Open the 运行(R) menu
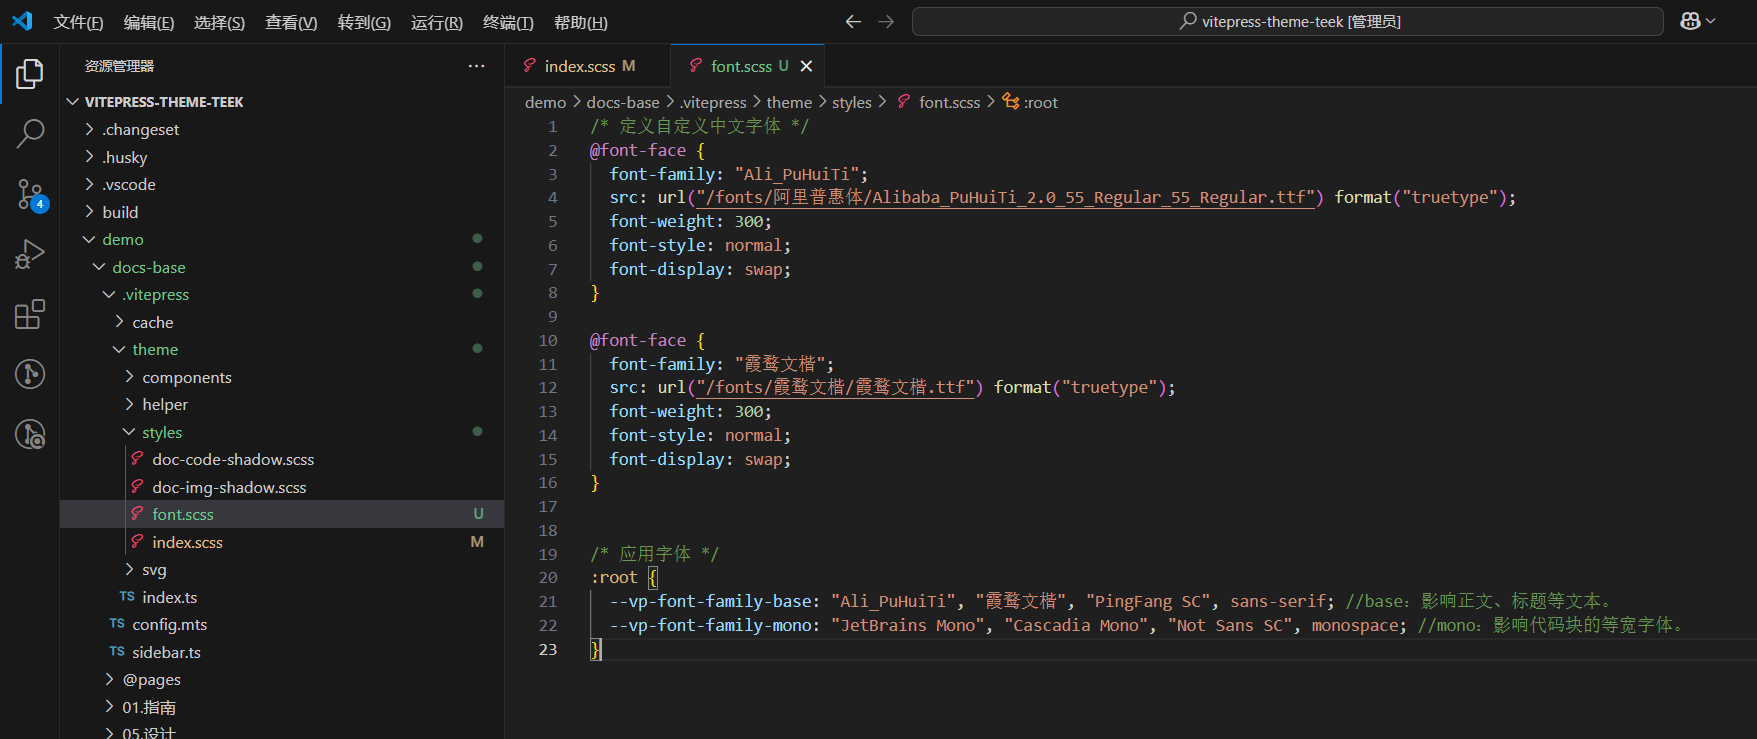Screen dimensions: 1757x739 pyautogui.click(x=437, y=22)
